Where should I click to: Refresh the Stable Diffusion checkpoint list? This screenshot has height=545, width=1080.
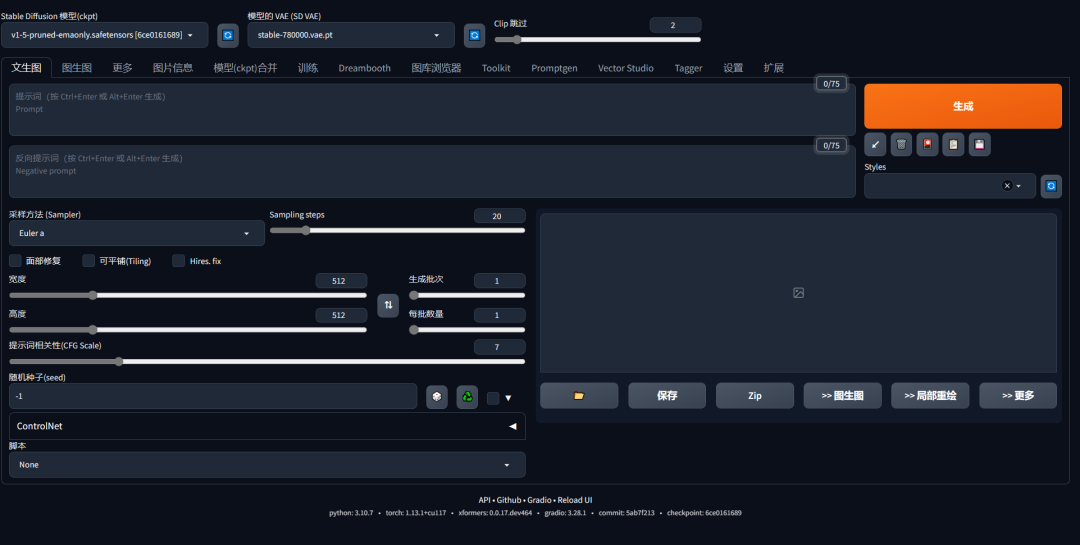pos(228,35)
